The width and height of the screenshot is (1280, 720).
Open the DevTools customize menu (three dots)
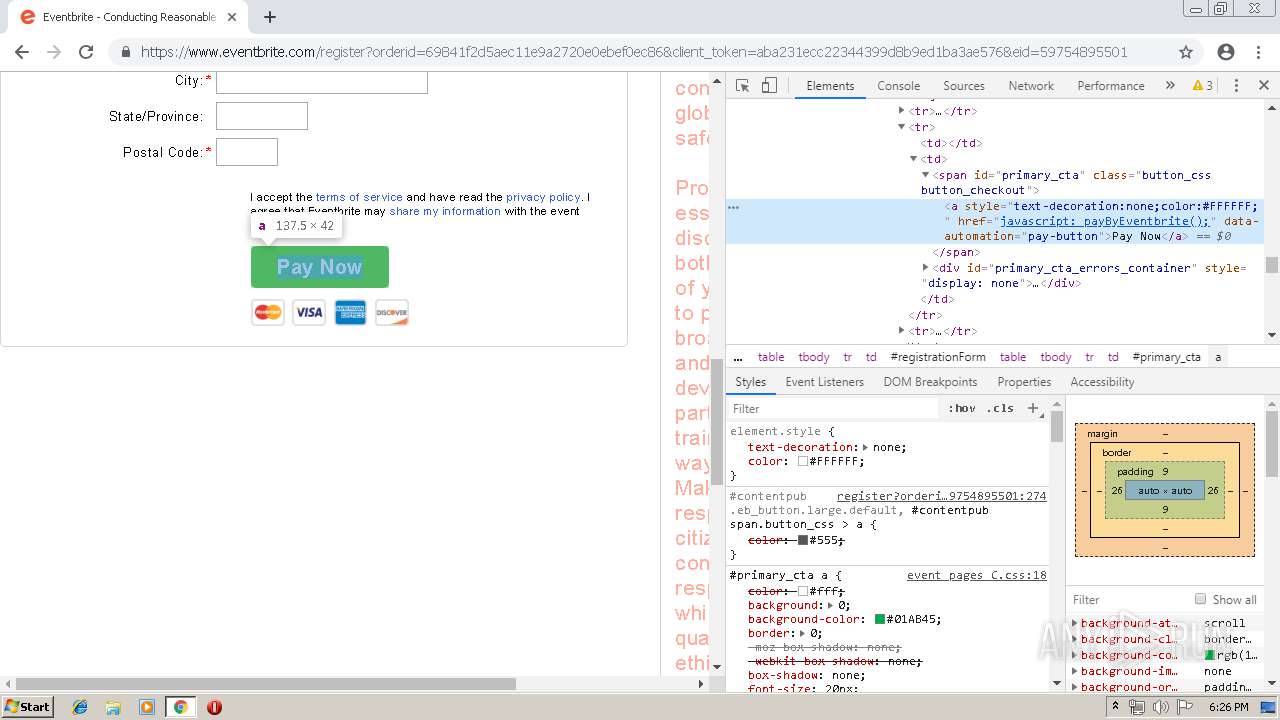coord(1236,86)
